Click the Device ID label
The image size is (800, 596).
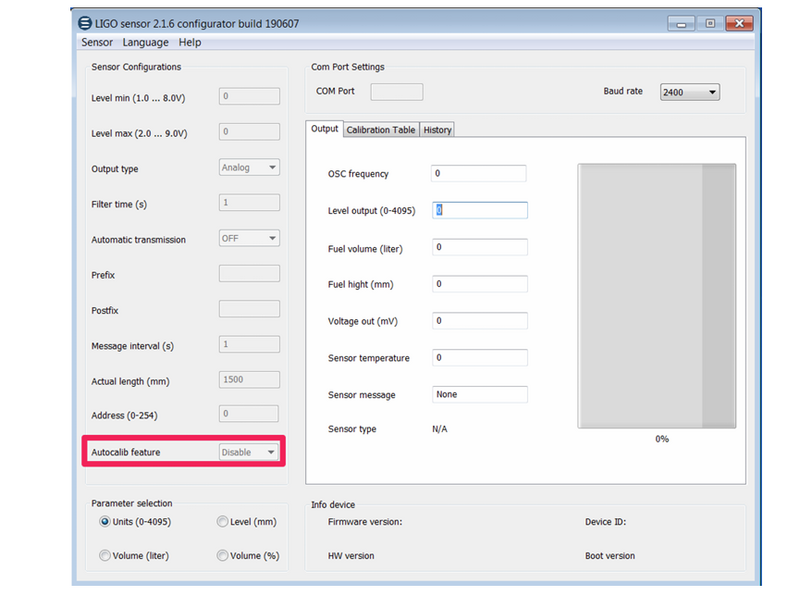click(x=605, y=522)
